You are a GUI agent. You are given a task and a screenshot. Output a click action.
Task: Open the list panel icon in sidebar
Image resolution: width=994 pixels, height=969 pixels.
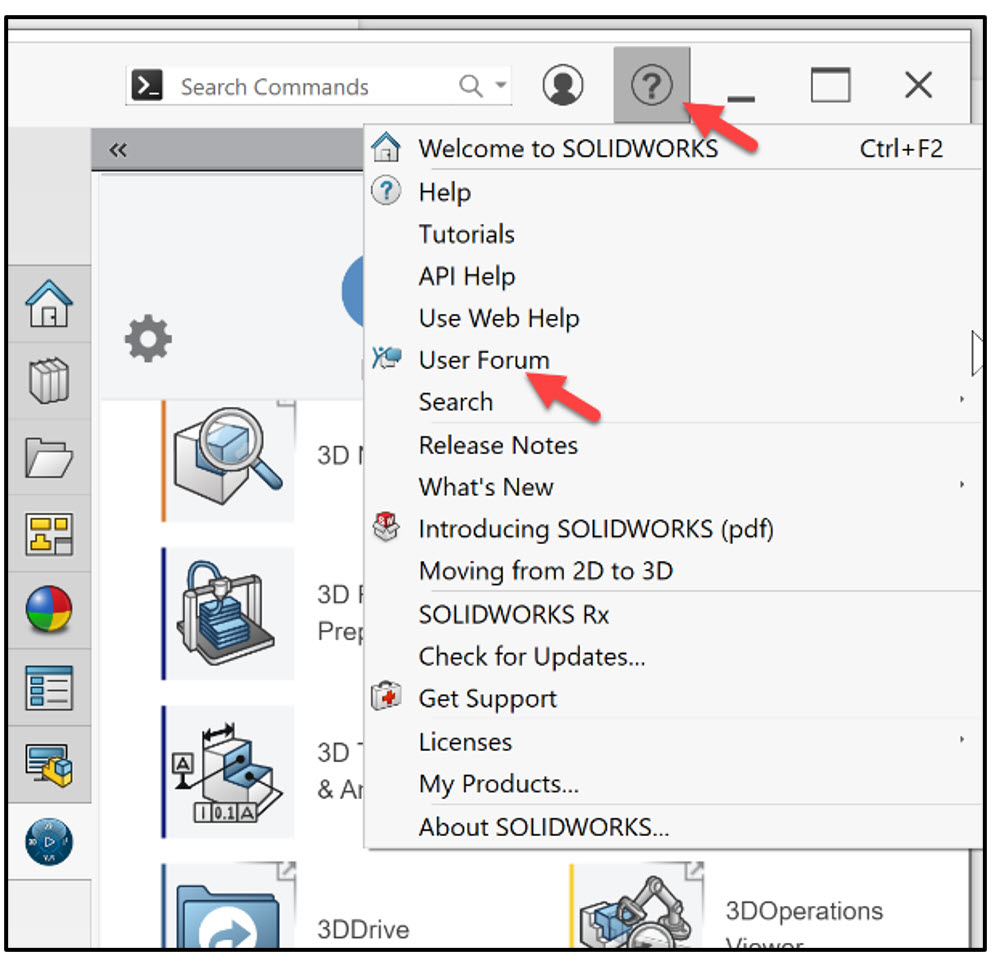(49, 688)
